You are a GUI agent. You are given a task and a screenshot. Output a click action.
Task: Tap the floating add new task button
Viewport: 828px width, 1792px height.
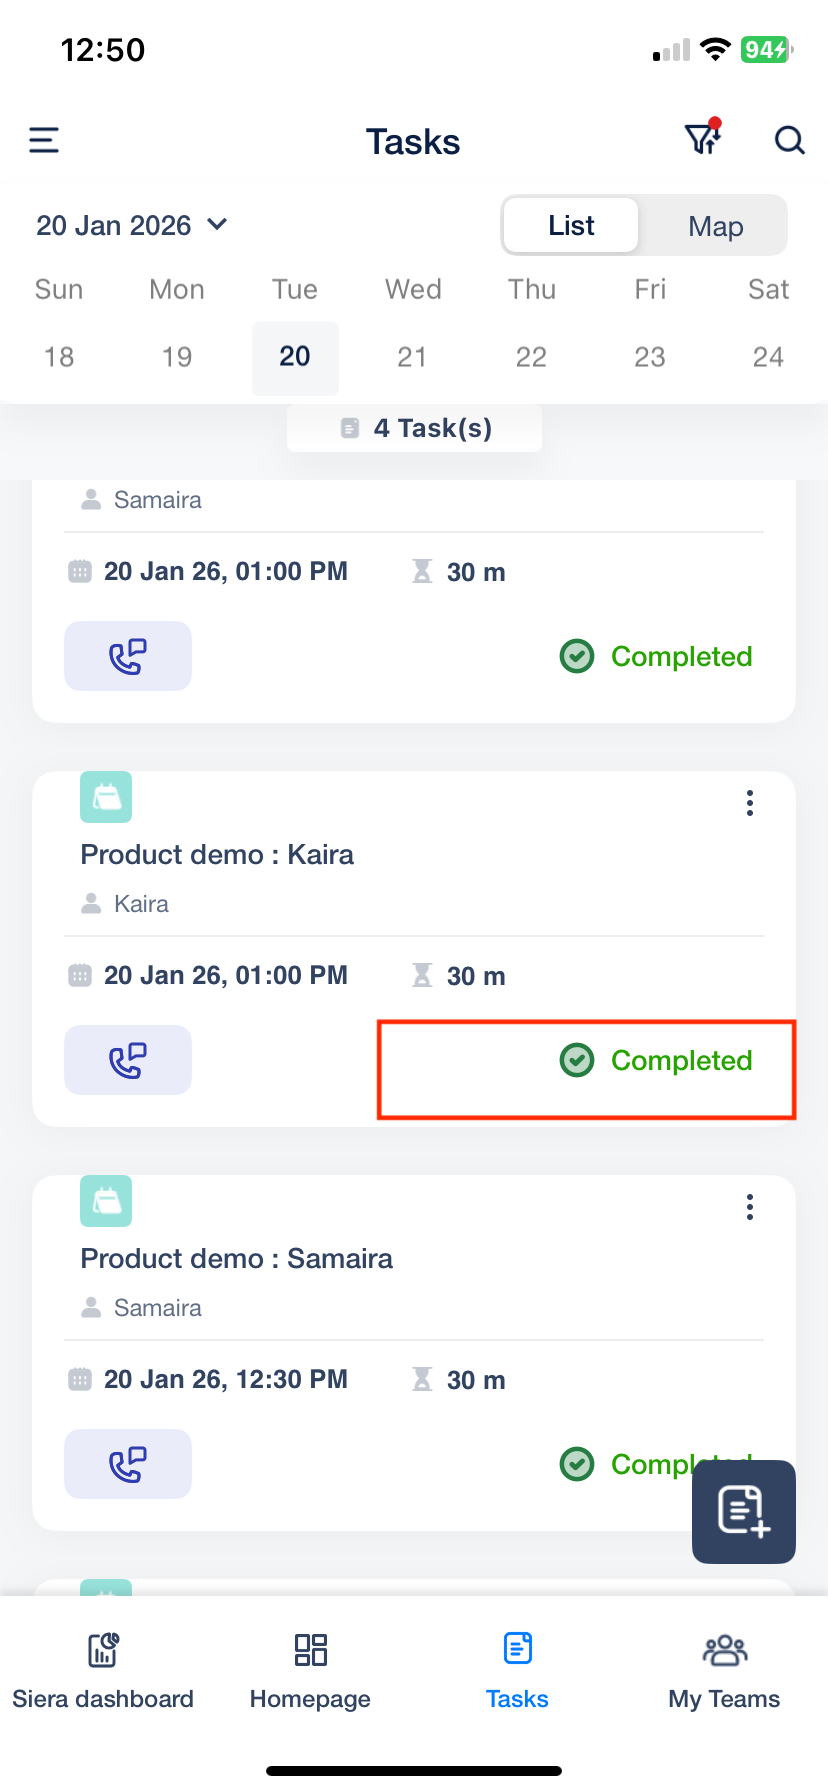[x=743, y=1511]
